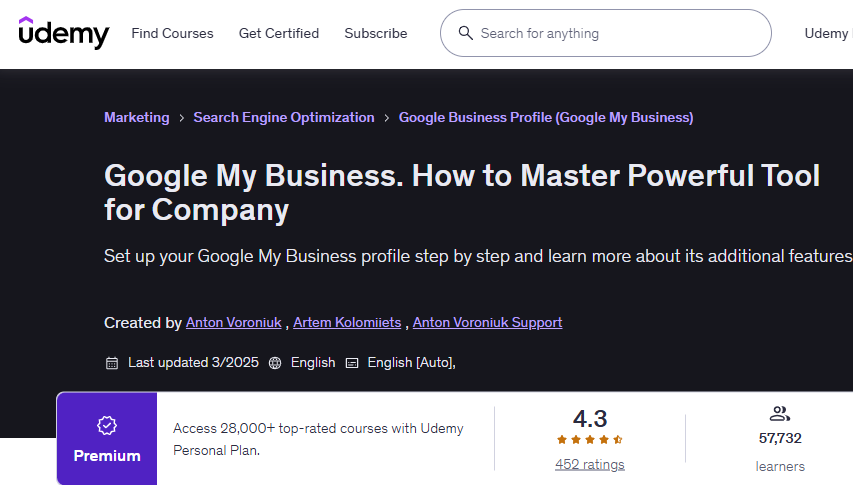Click the search magnifier icon
This screenshot has height=485, width=853.
tap(465, 33)
